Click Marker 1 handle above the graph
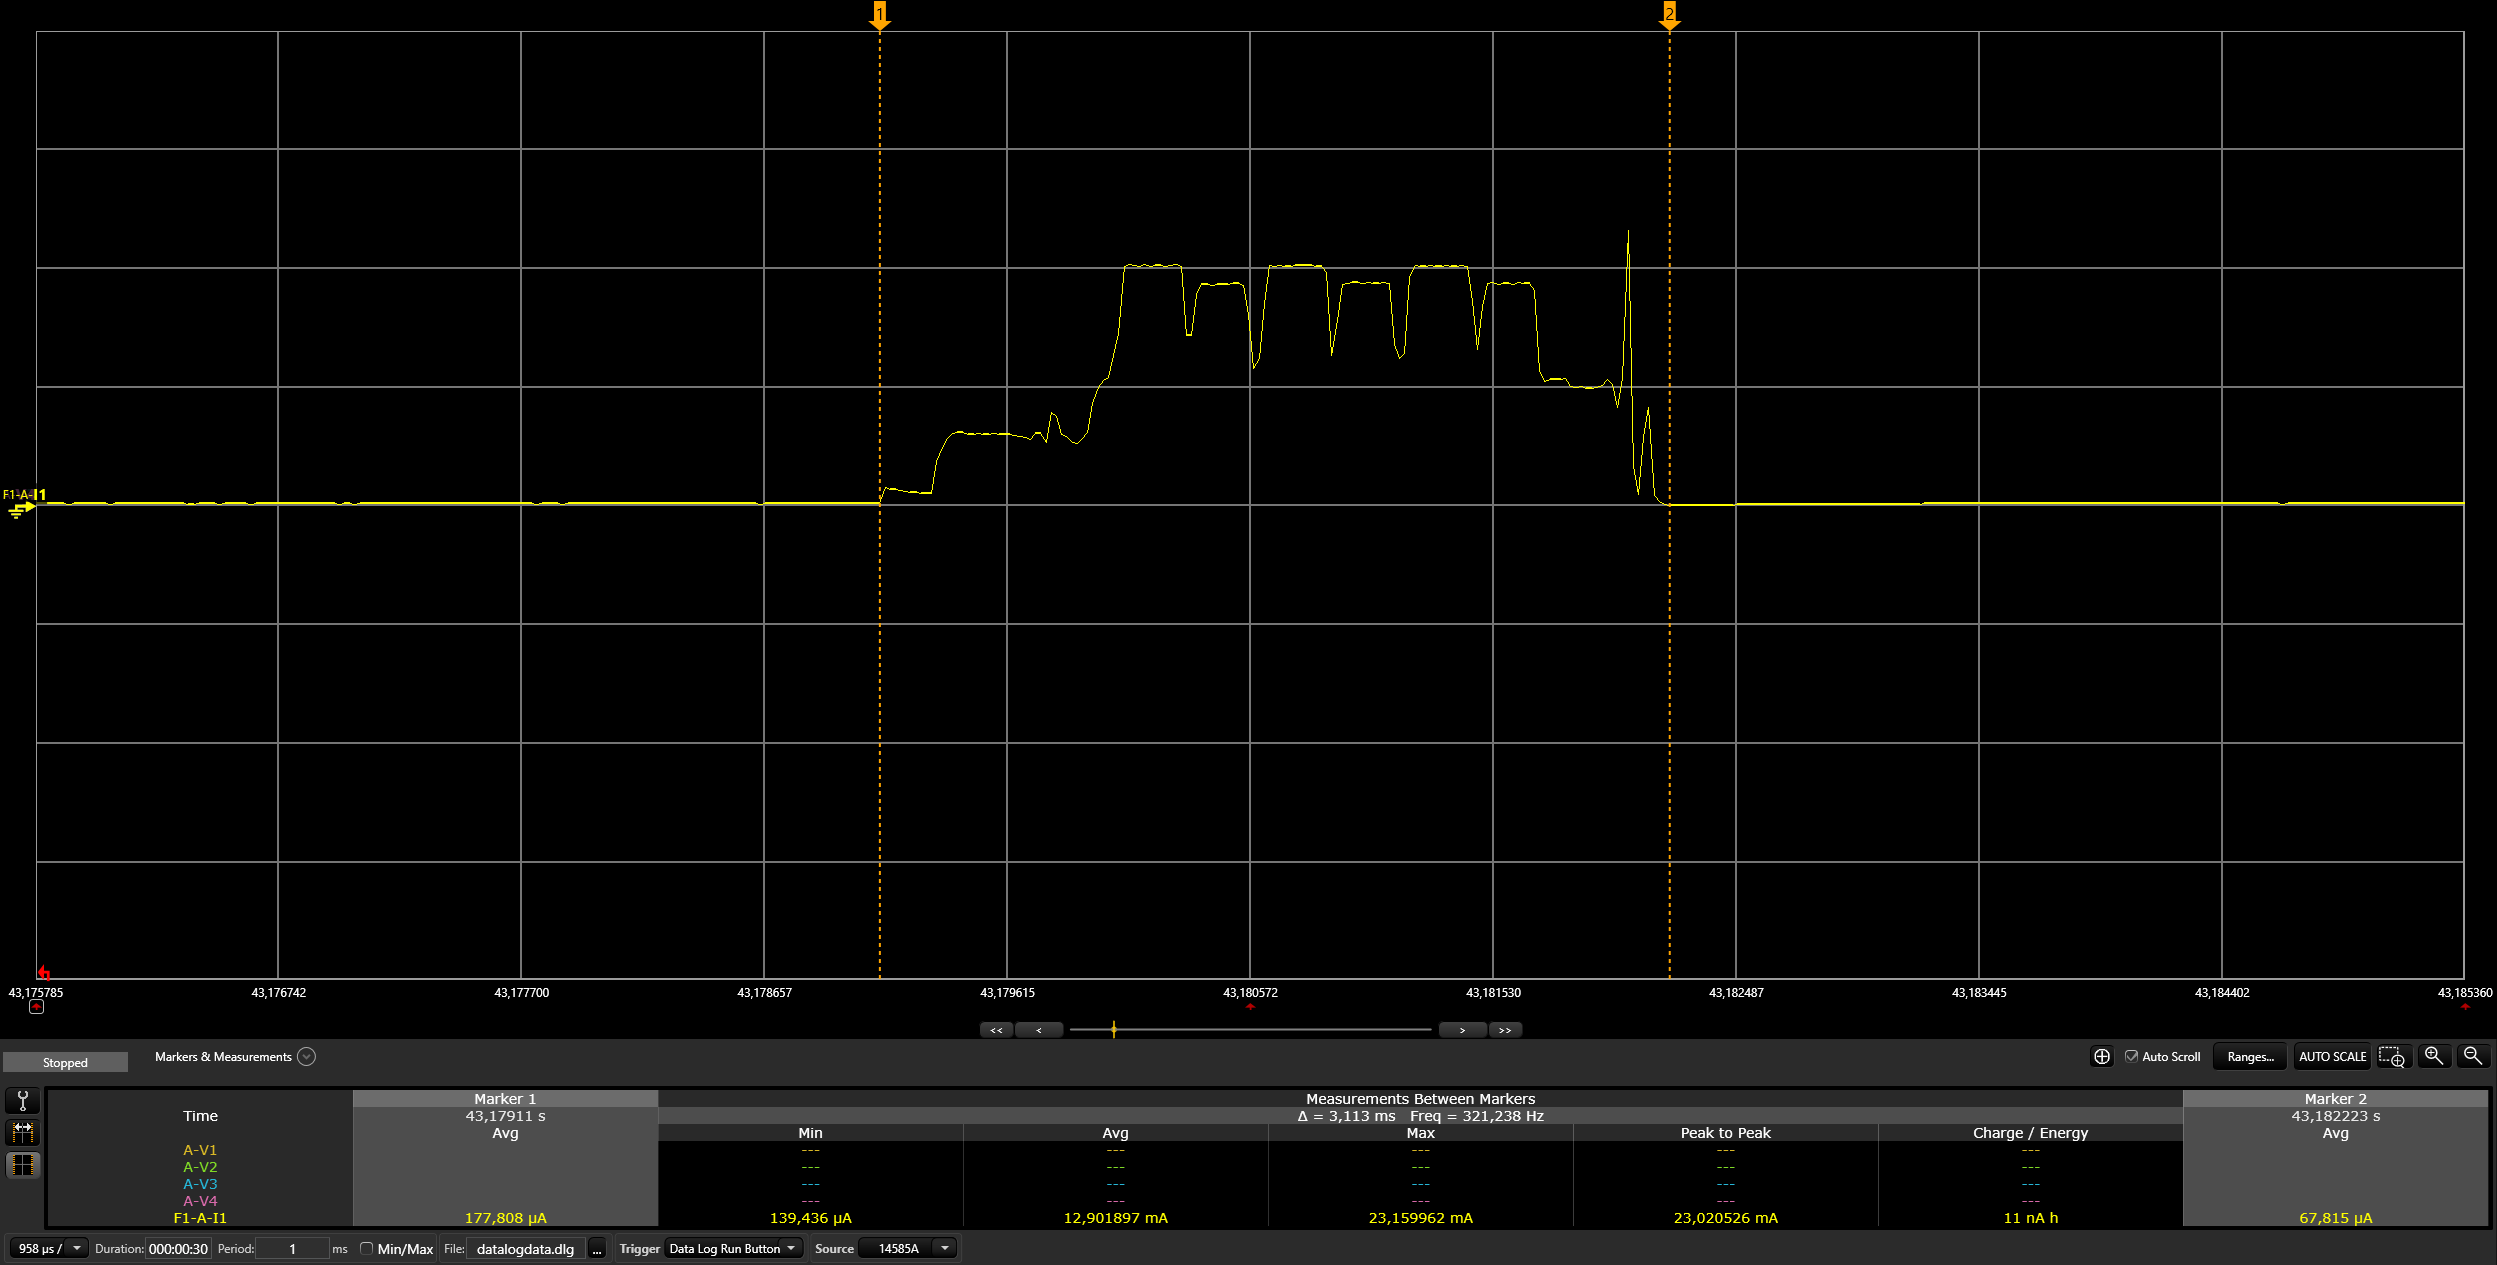This screenshot has height=1265, width=2497. pos(880,15)
